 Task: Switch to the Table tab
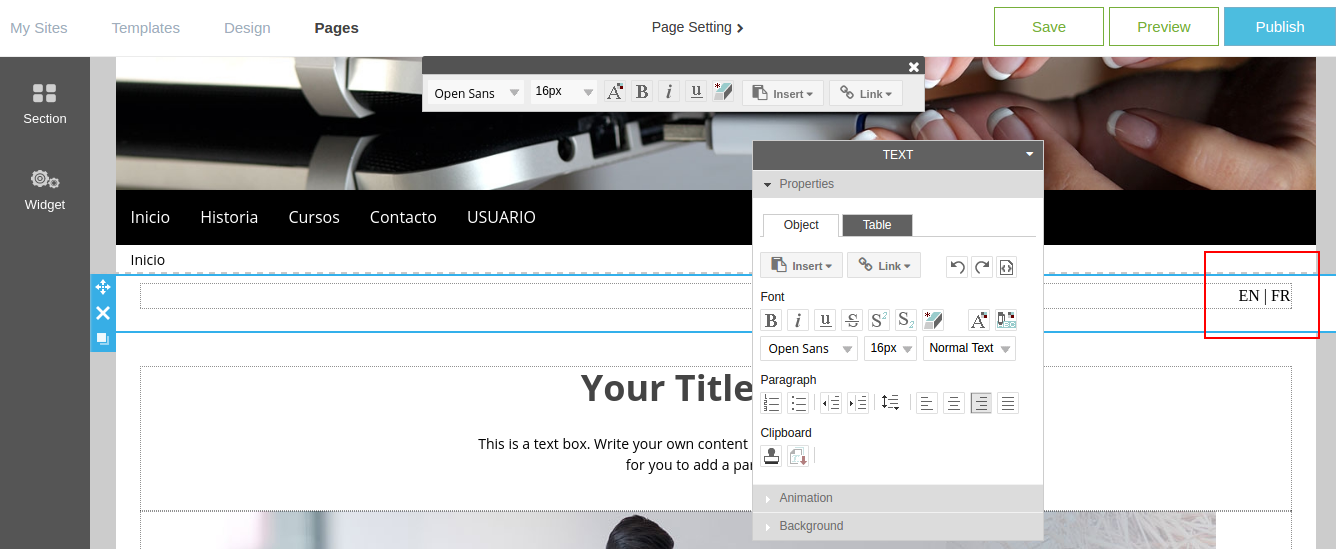(877, 225)
